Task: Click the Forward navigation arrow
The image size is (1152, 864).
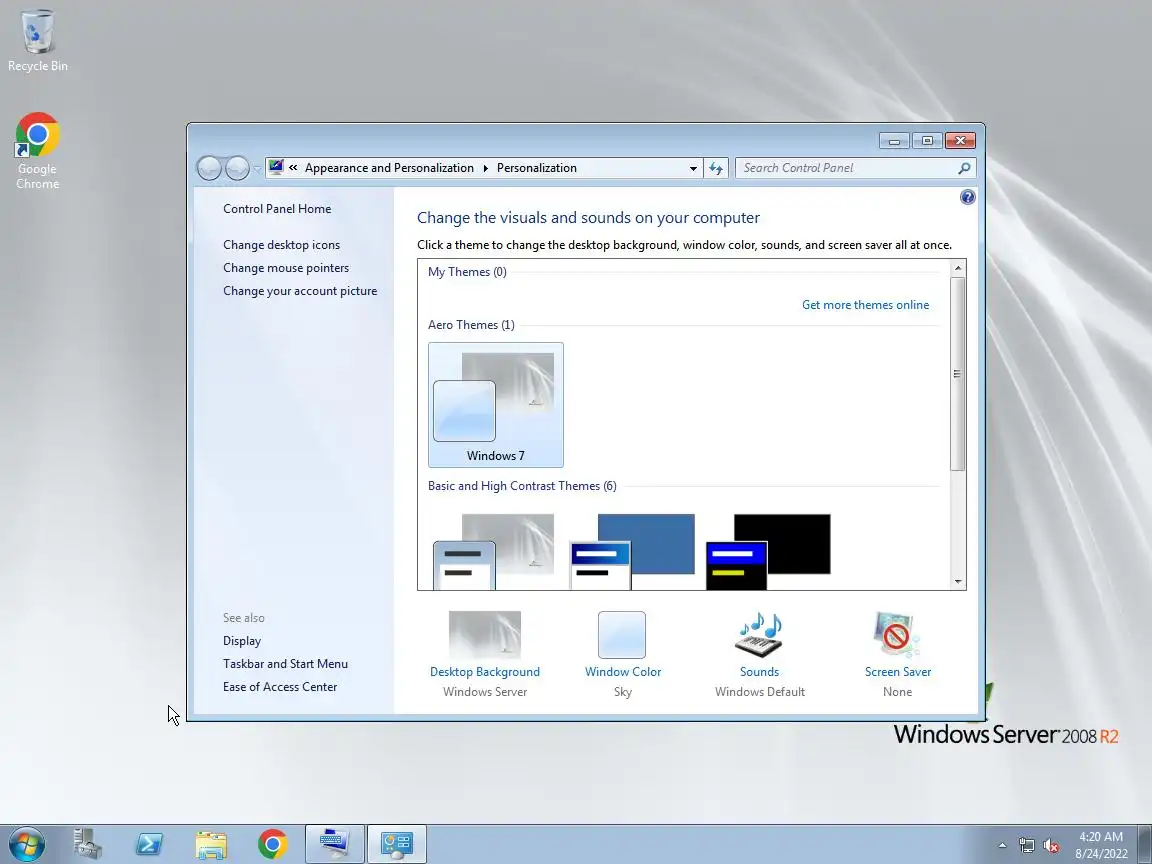Action: click(x=237, y=168)
